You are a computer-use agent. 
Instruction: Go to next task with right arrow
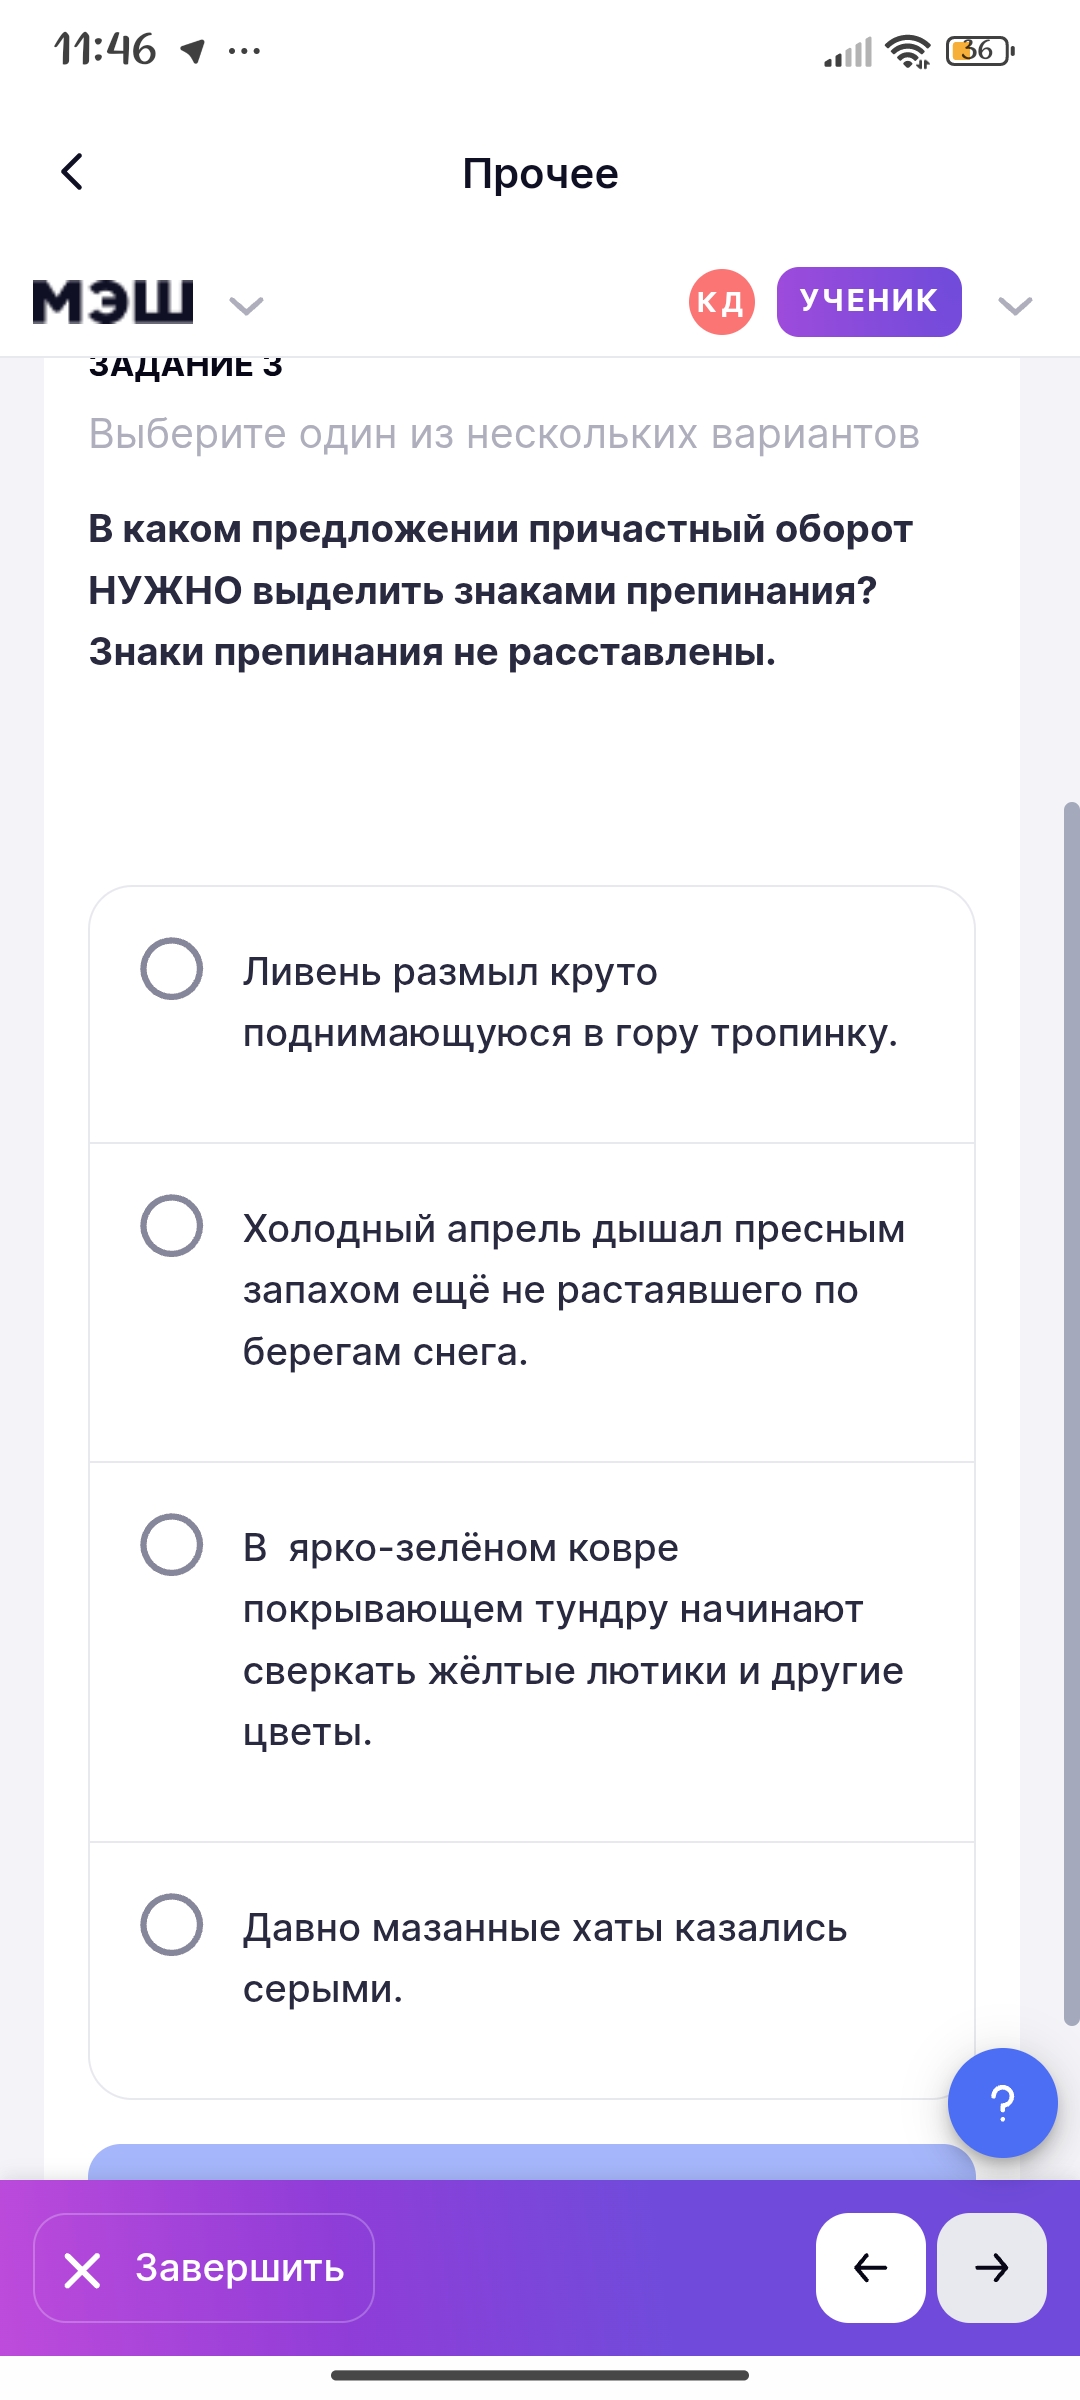[x=991, y=2267]
